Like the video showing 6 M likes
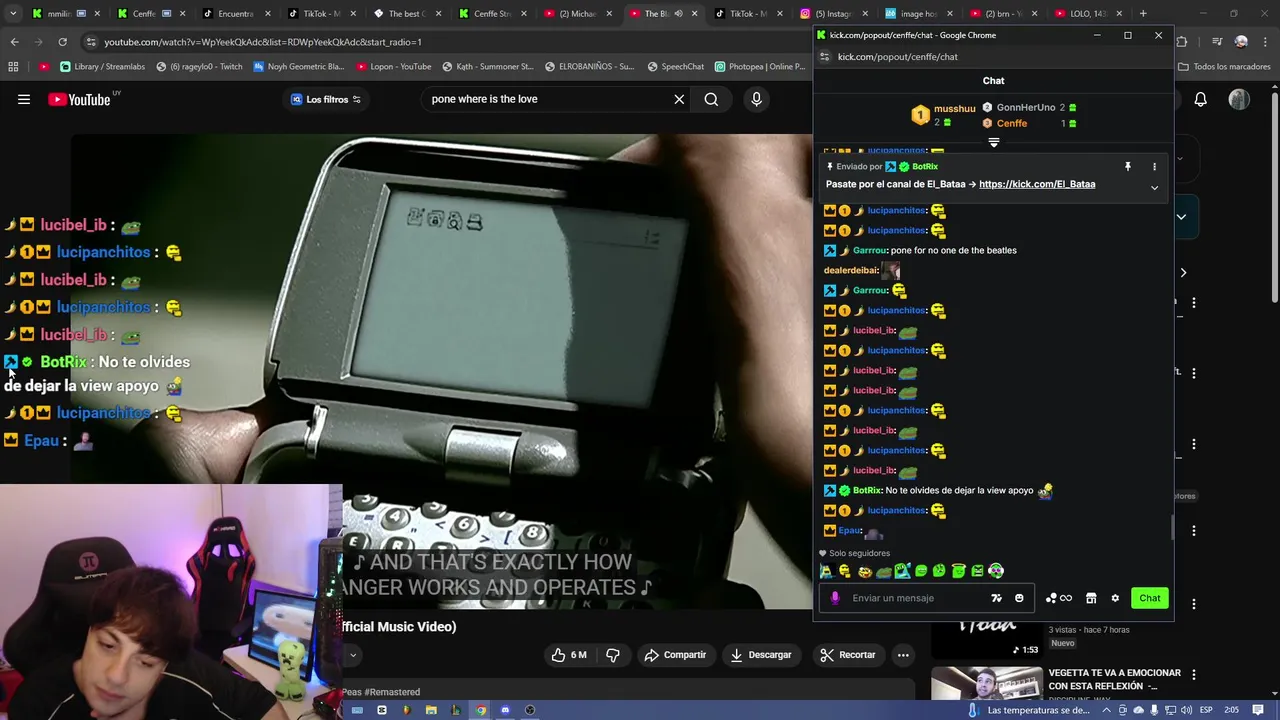The width and height of the screenshot is (1280, 720). [x=568, y=655]
